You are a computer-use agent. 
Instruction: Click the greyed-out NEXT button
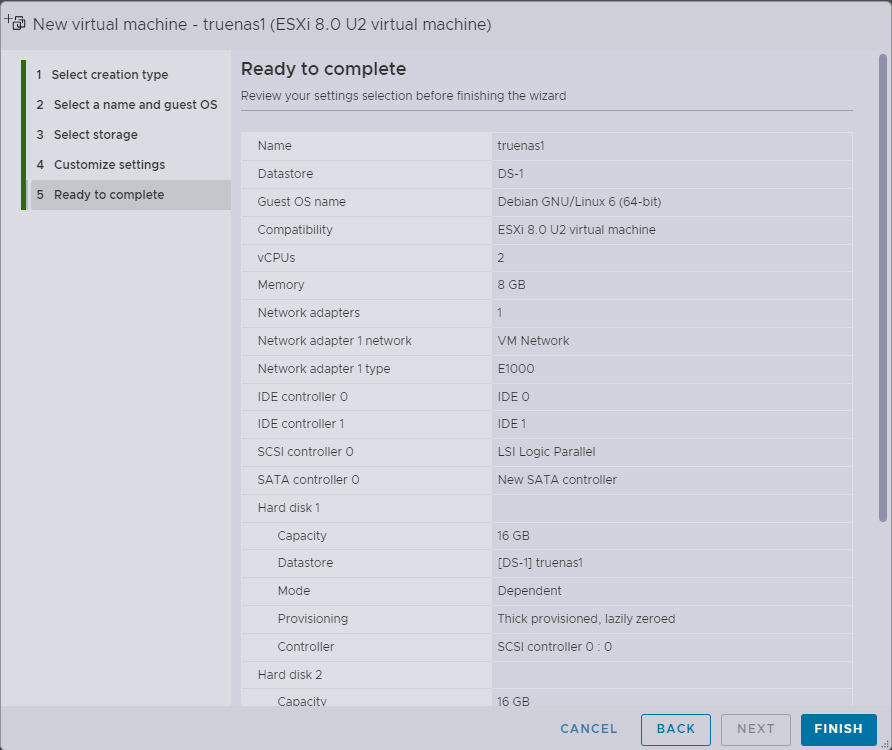pyautogui.click(x=755, y=729)
